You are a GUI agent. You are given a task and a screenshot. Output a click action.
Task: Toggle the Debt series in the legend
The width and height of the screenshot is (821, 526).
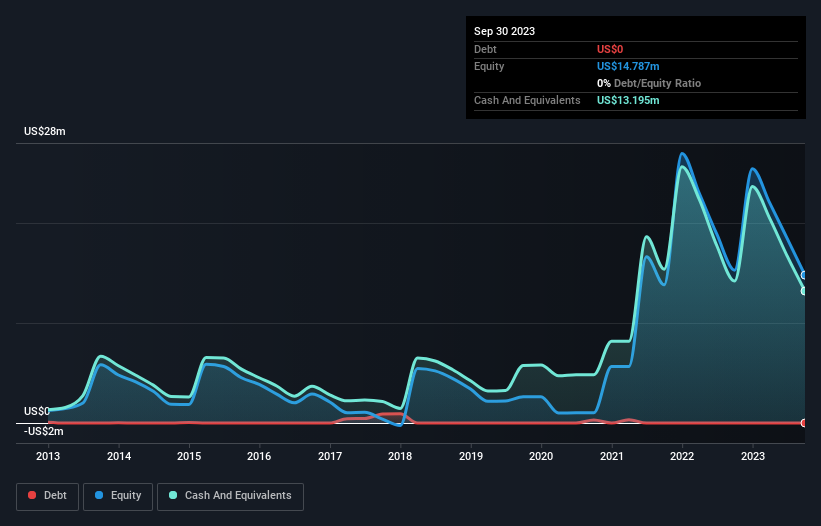pos(47,496)
